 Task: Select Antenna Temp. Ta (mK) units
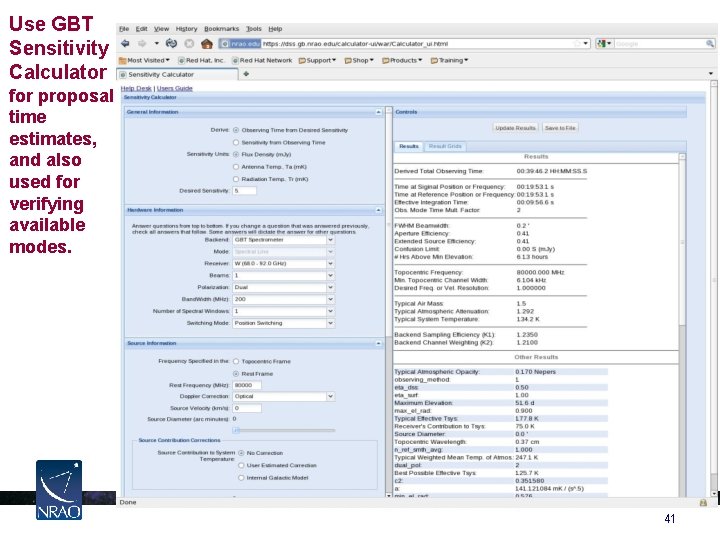point(236,167)
